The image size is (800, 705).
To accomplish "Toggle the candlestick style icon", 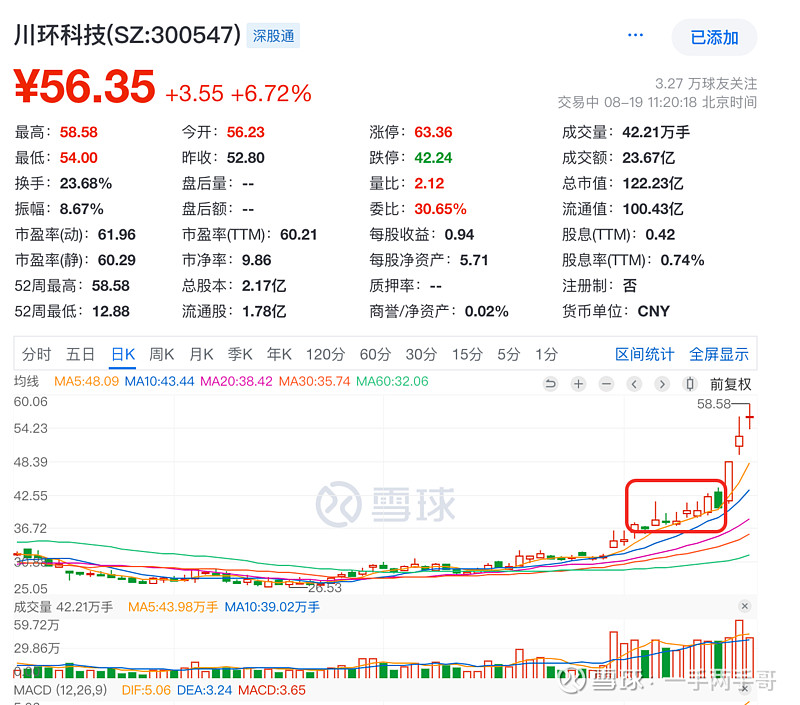I will (690, 384).
